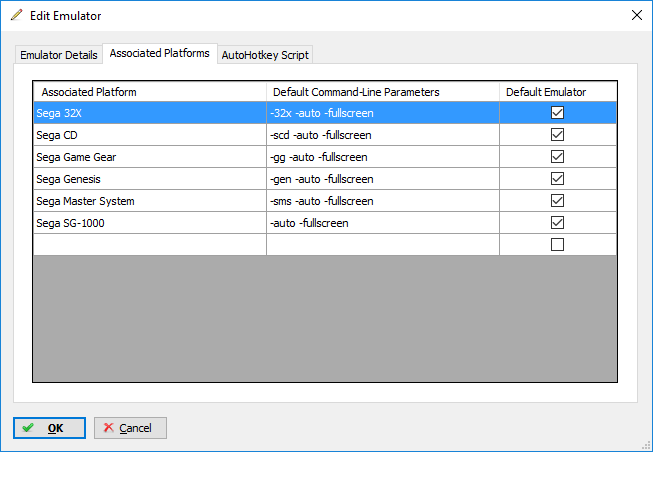Toggle Default Emulator for Sega Game Gear
Image resolution: width=653 pixels, height=500 pixels.
557,157
